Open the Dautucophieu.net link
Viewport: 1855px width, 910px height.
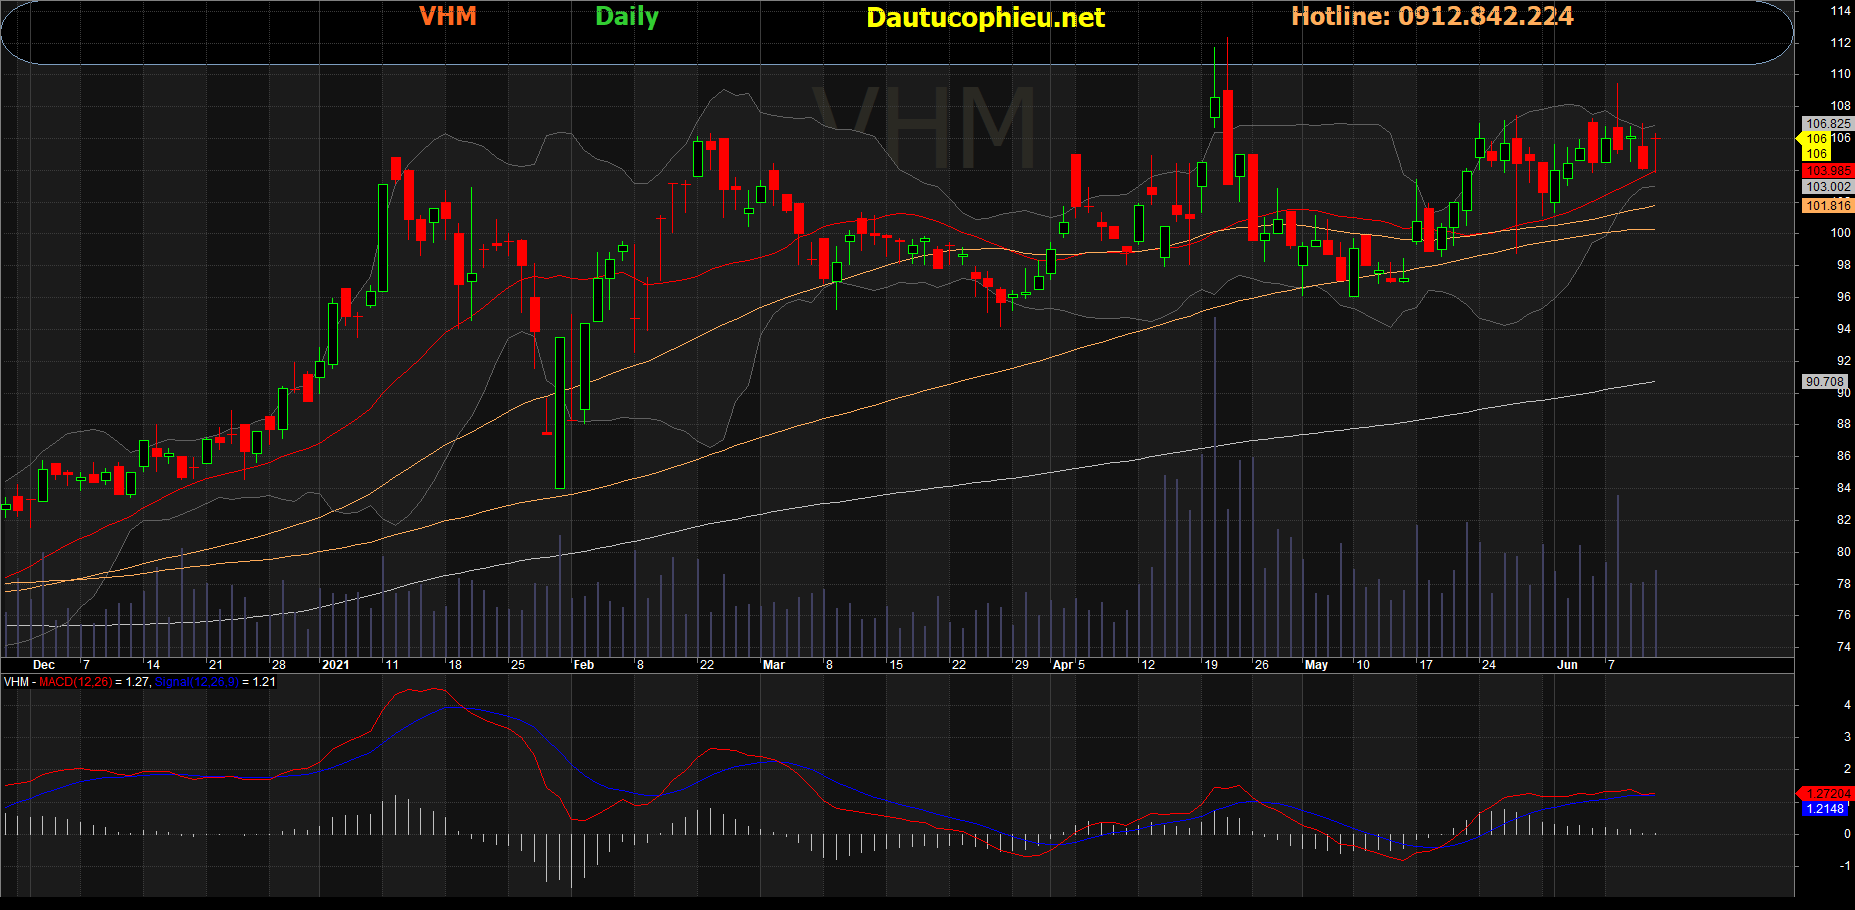tap(985, 18)
